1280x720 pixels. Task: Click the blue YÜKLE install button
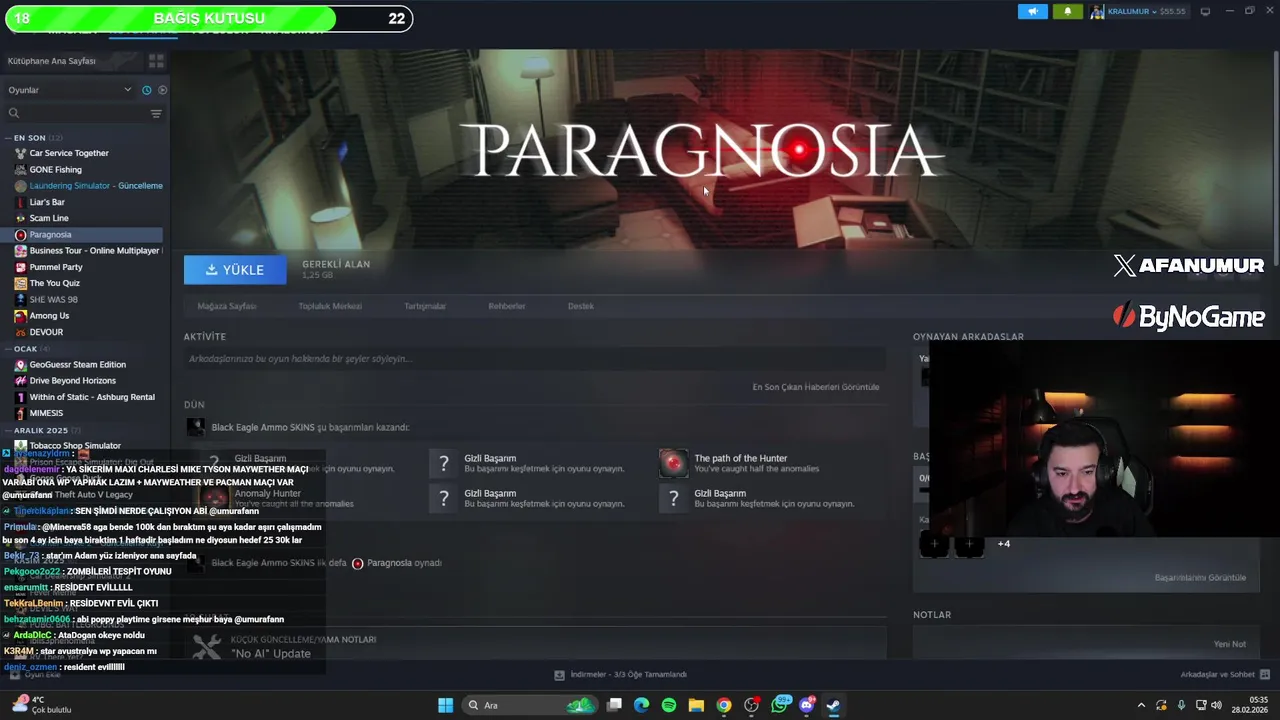235,270
